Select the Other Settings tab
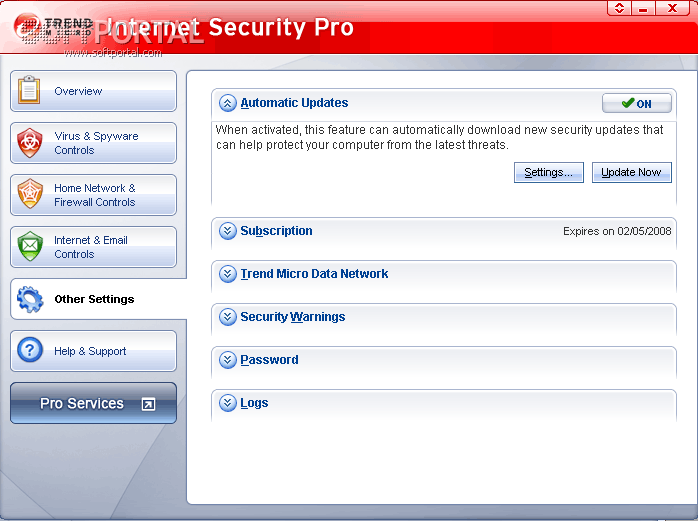698x521 pixels. pyautogui.click(x=98, y=299)
